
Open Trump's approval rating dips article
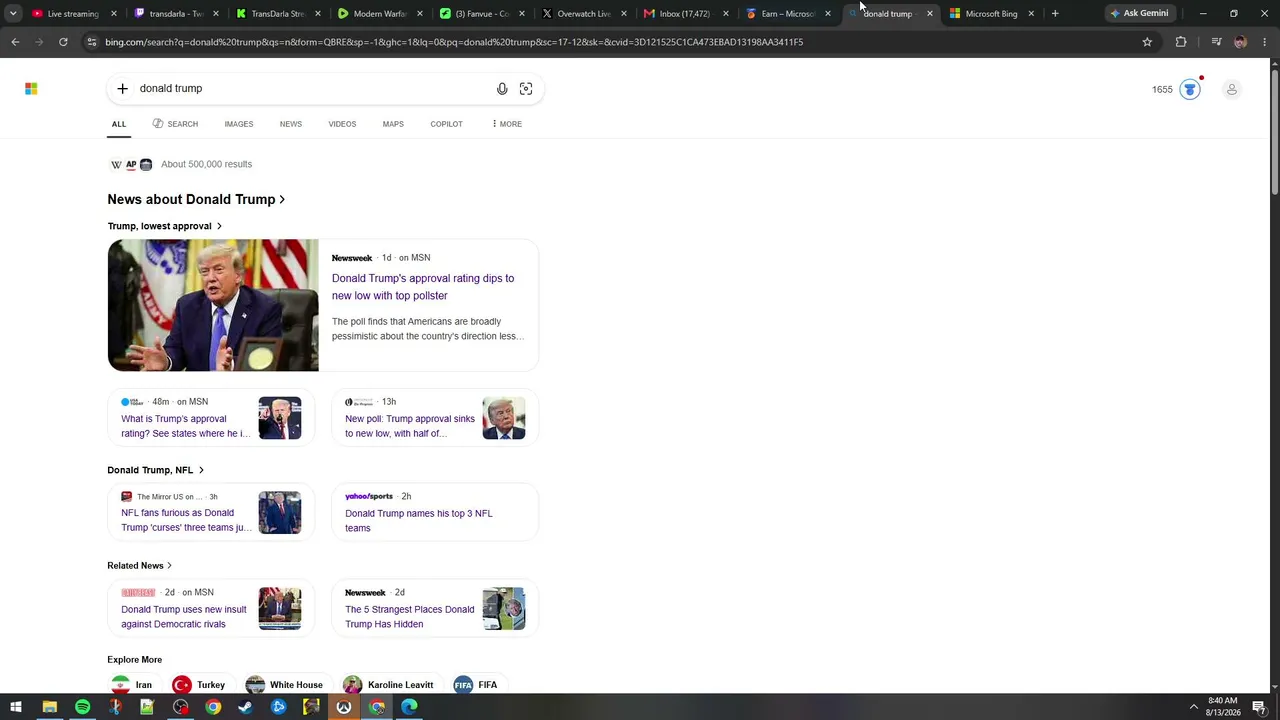coord(423,287)
